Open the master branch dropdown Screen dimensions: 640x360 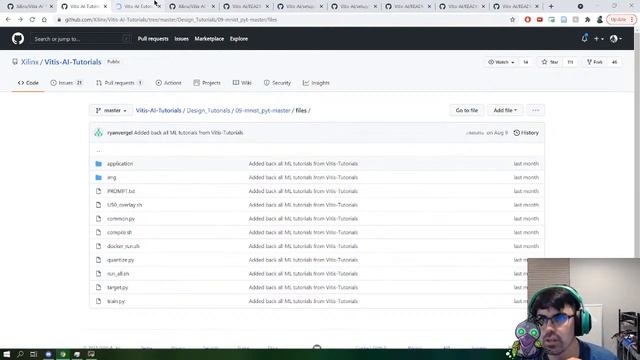(111, 110)
